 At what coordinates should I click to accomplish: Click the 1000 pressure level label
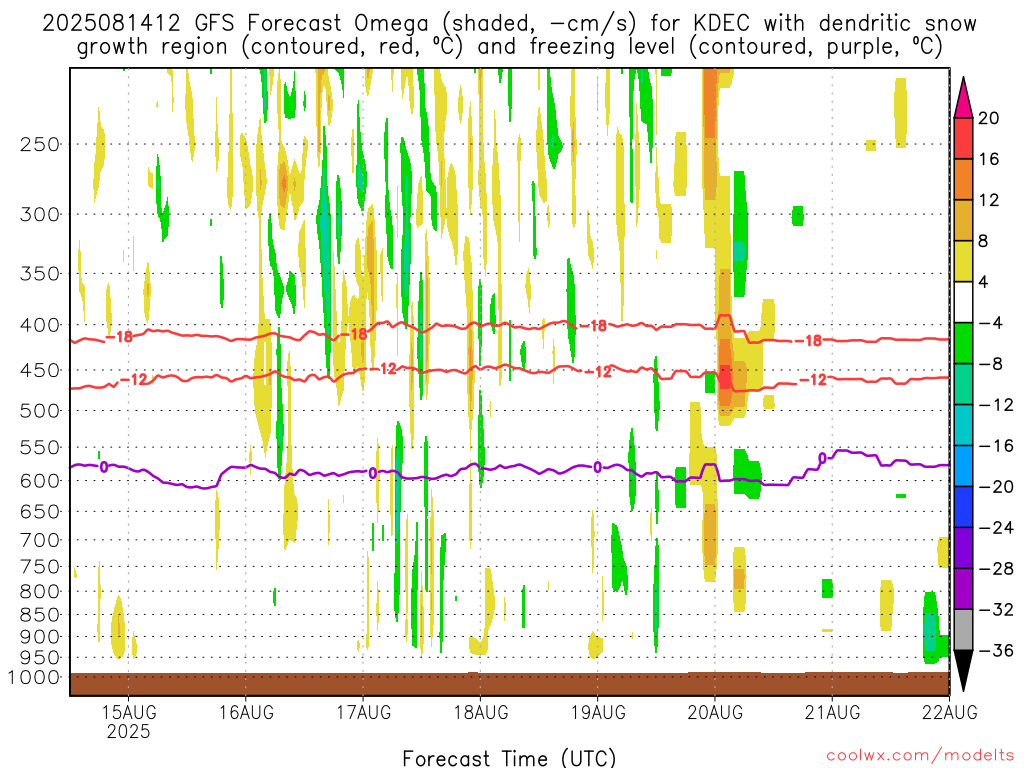pyautogui.click(x=34, y=677)
